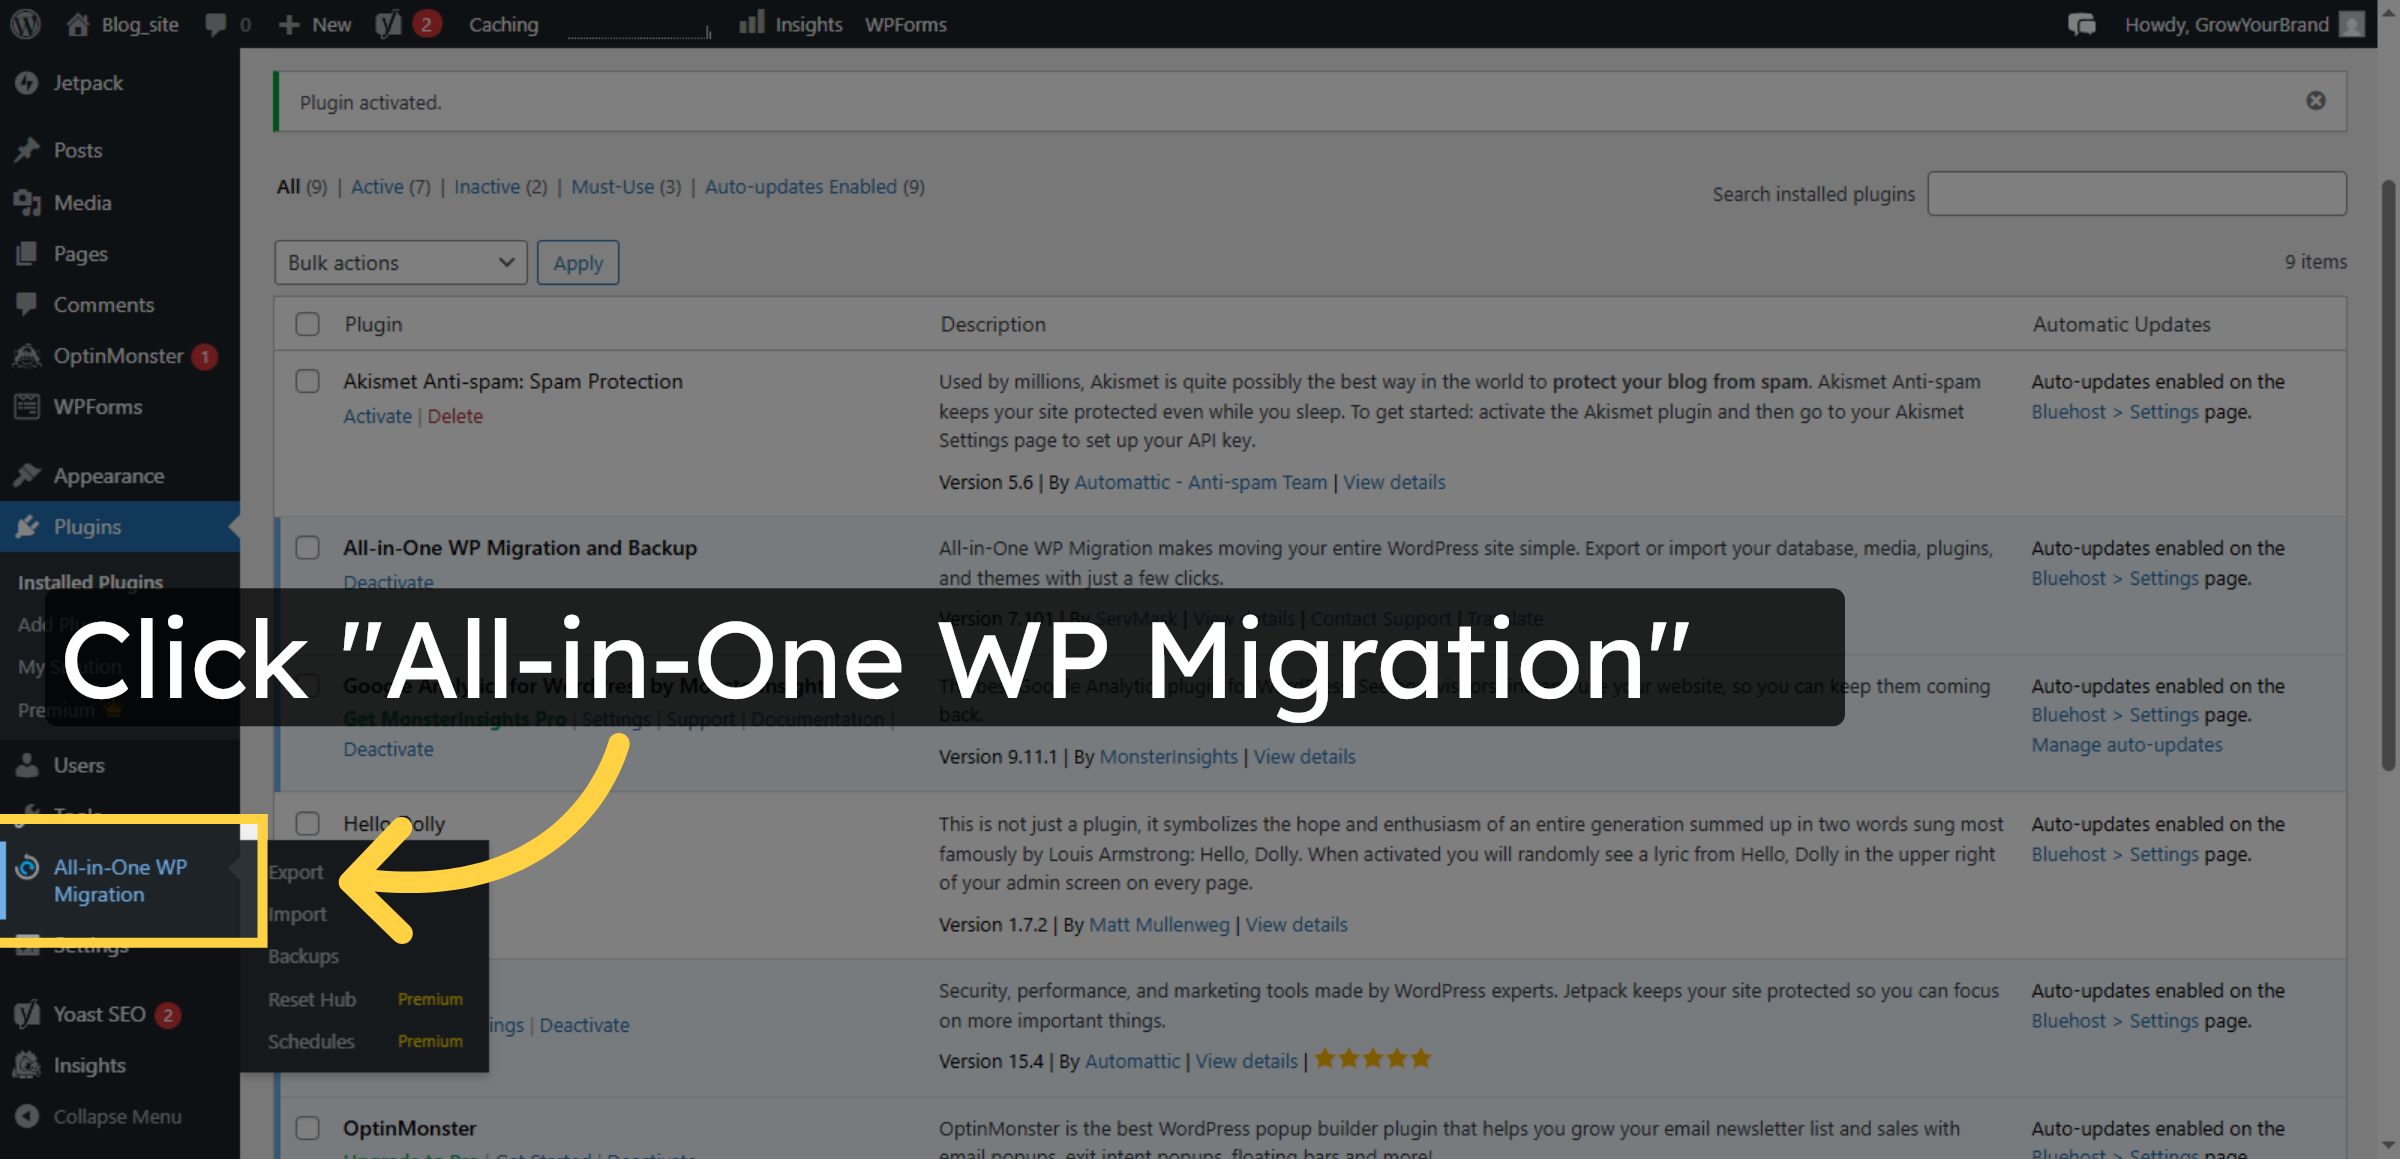2400x1159 pixels.
Task: Collapse the admin menu
Action: (27, 1116)
